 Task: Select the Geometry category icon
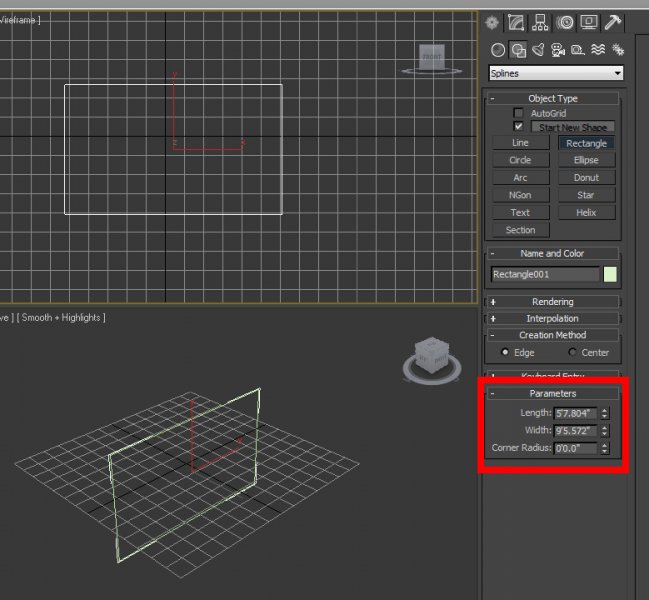coord(498,50)
